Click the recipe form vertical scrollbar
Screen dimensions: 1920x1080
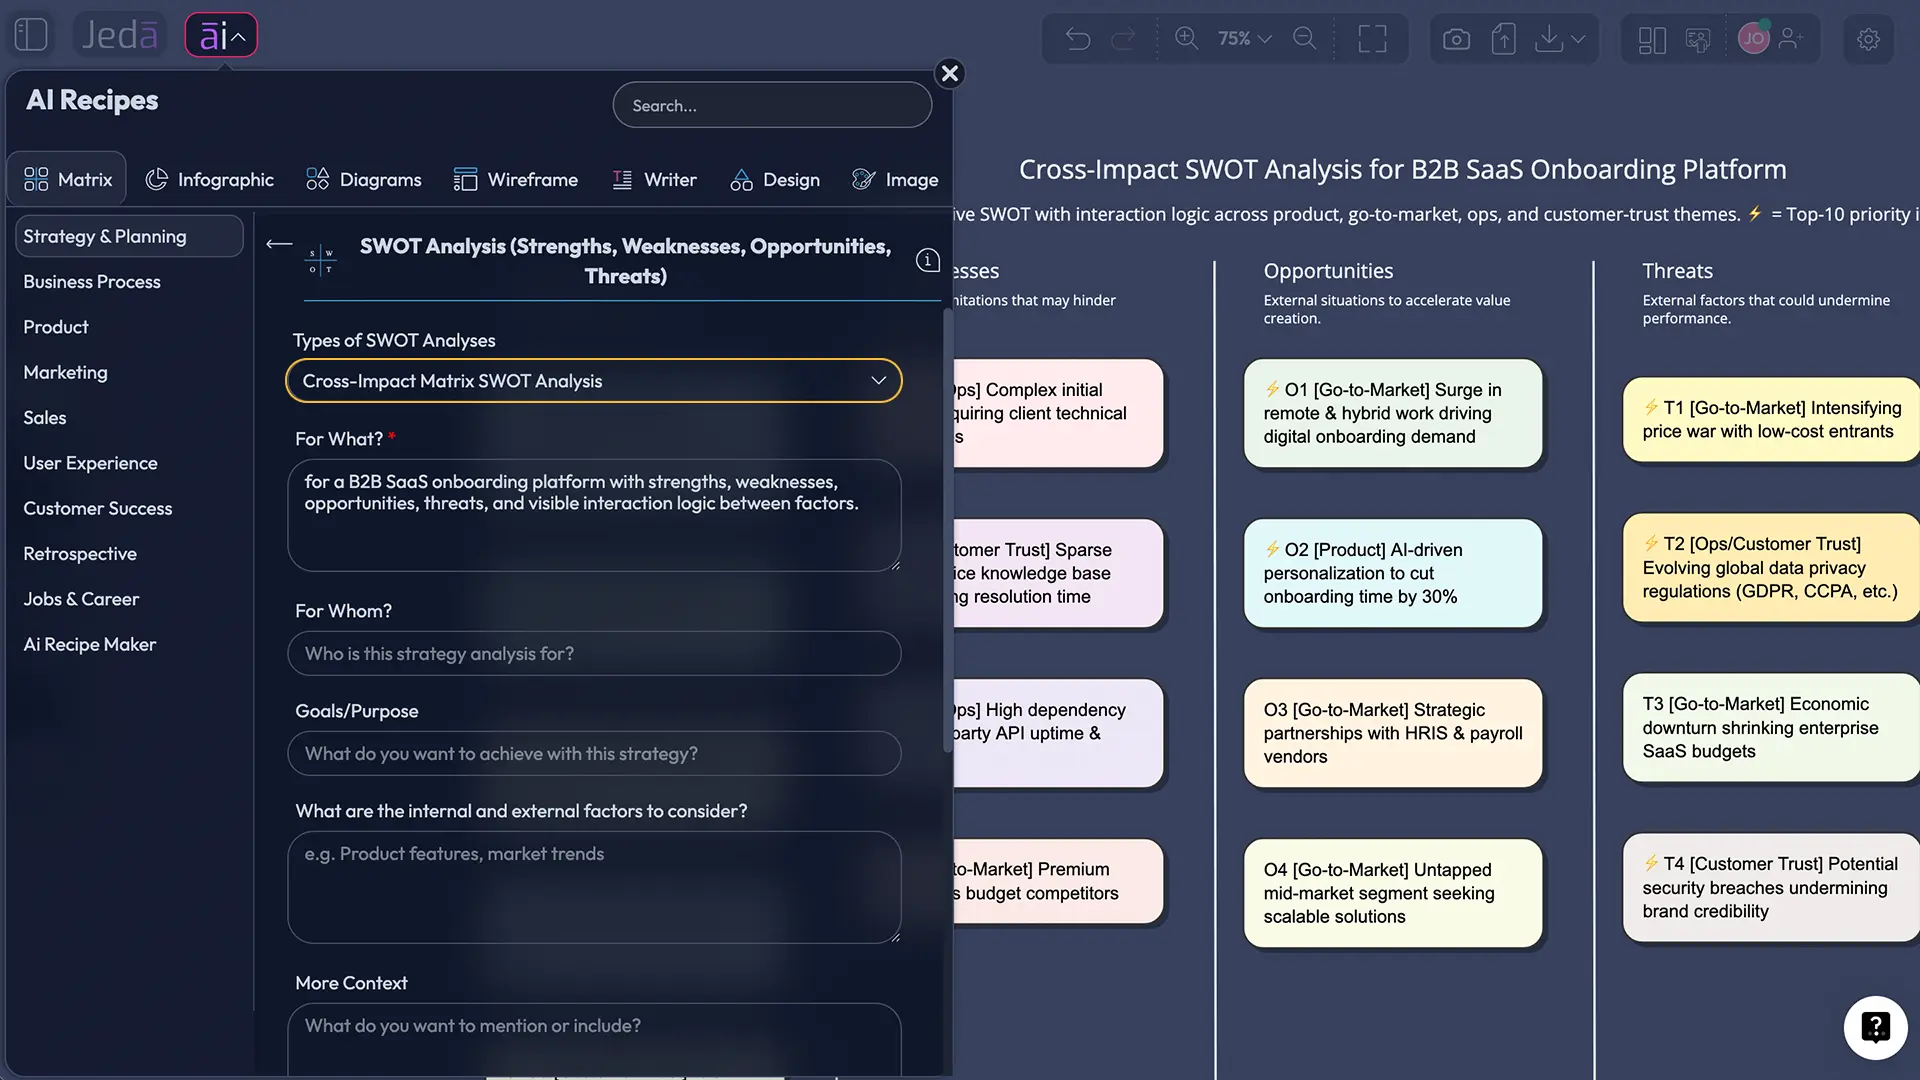pos(948,530)
